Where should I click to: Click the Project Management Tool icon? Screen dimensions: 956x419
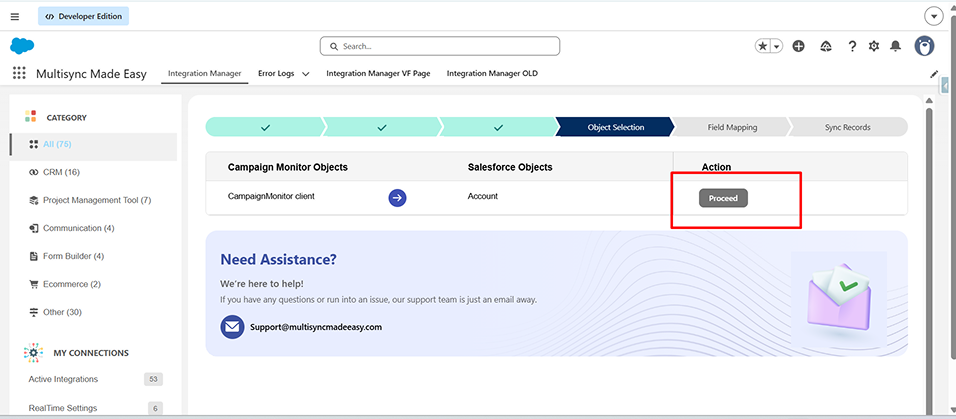(34, 200)
